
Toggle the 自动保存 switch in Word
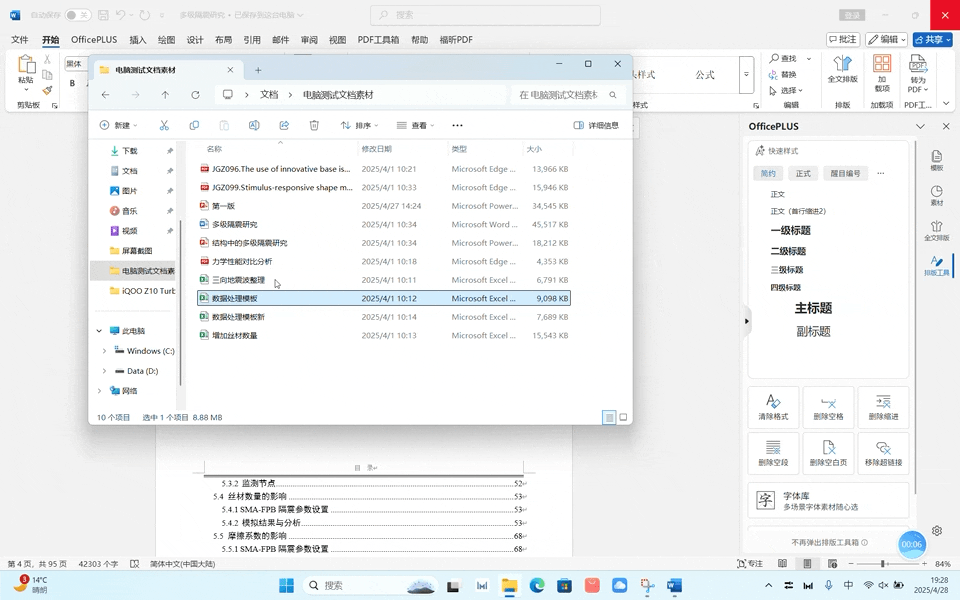click(x=78, y=15)
